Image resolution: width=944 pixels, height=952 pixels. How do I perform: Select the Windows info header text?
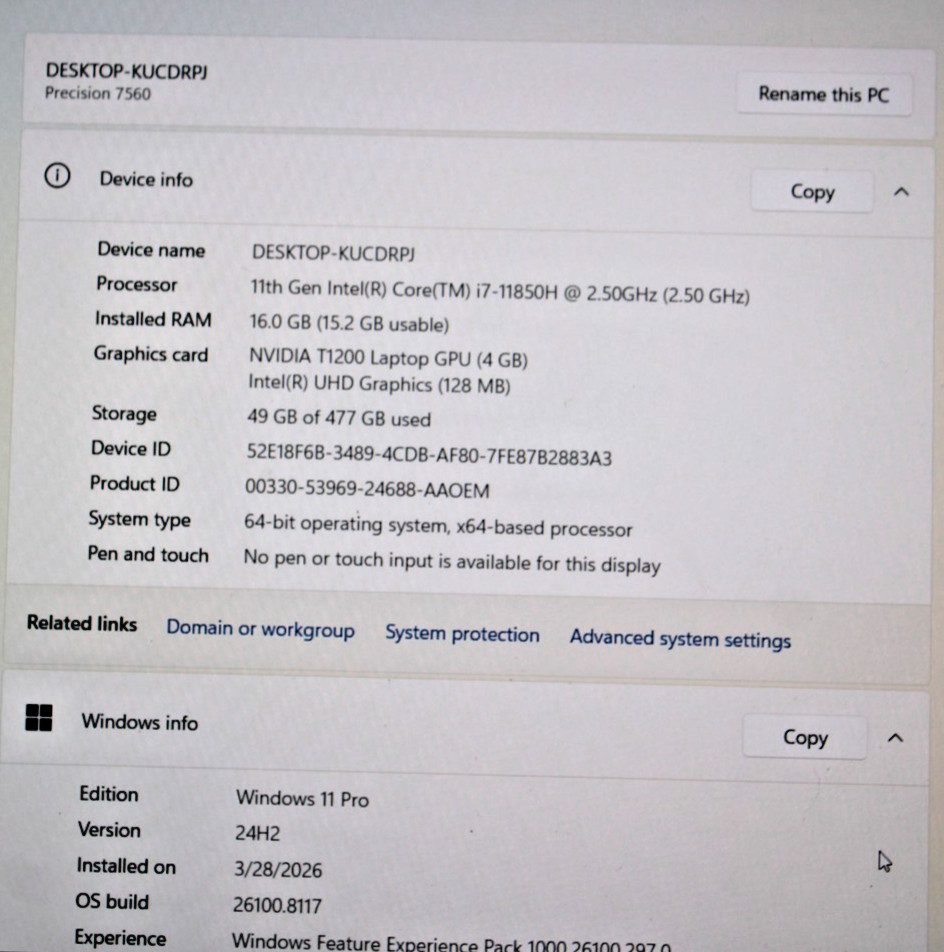point(140,722)
